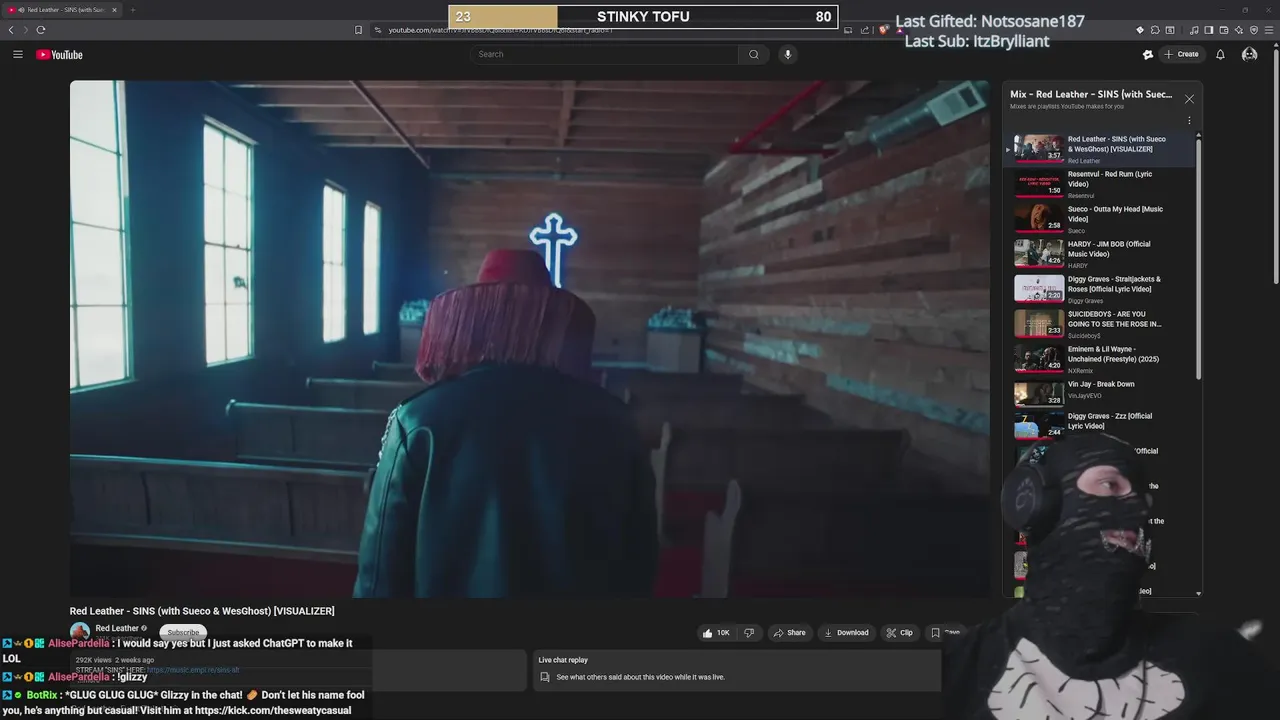Click the Create button

click(x=1181, y=54)
